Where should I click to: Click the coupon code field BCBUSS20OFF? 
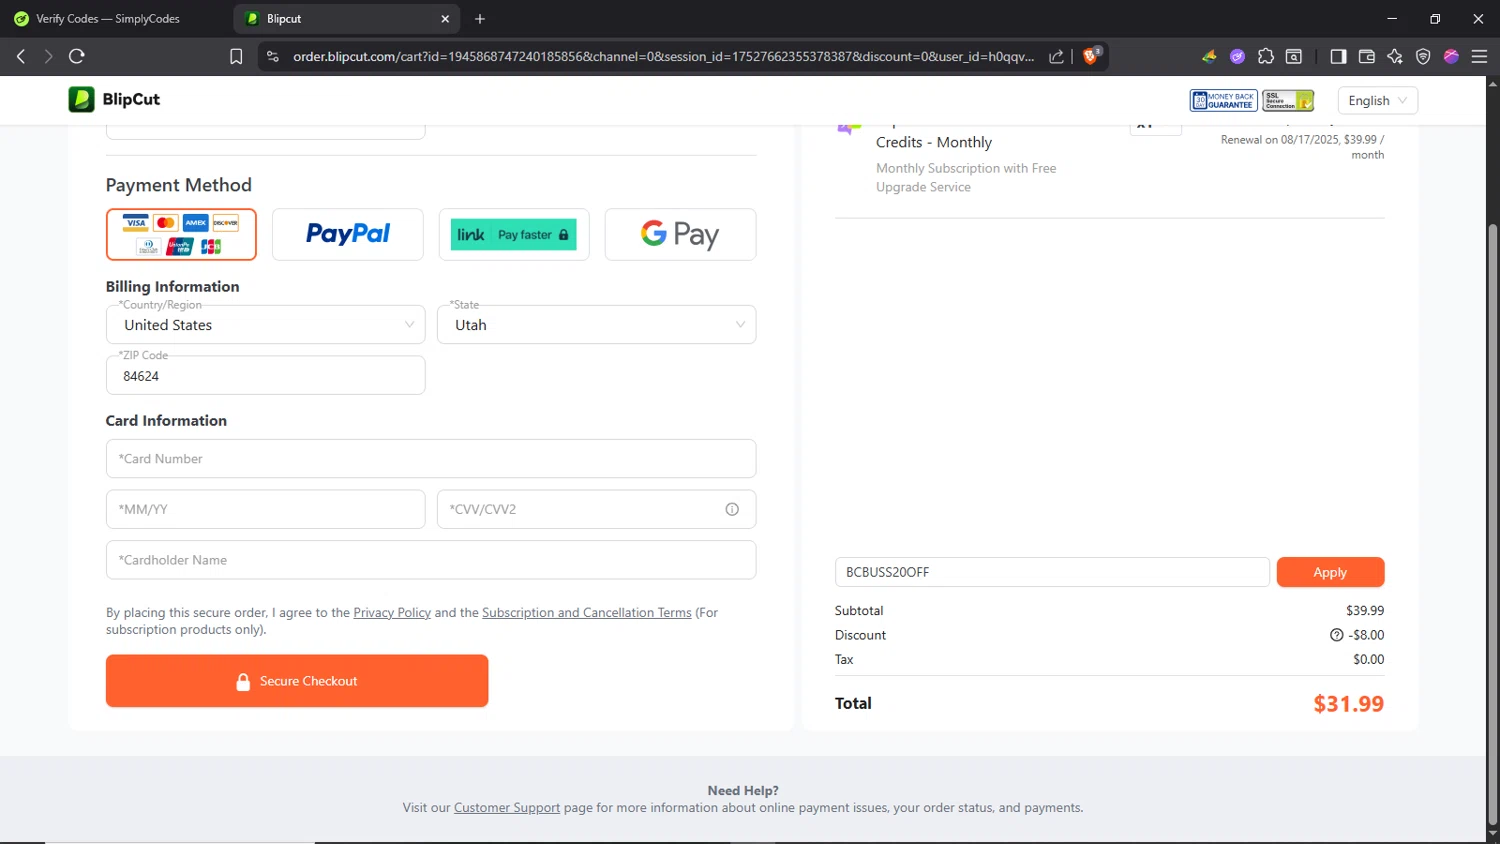1052,572
